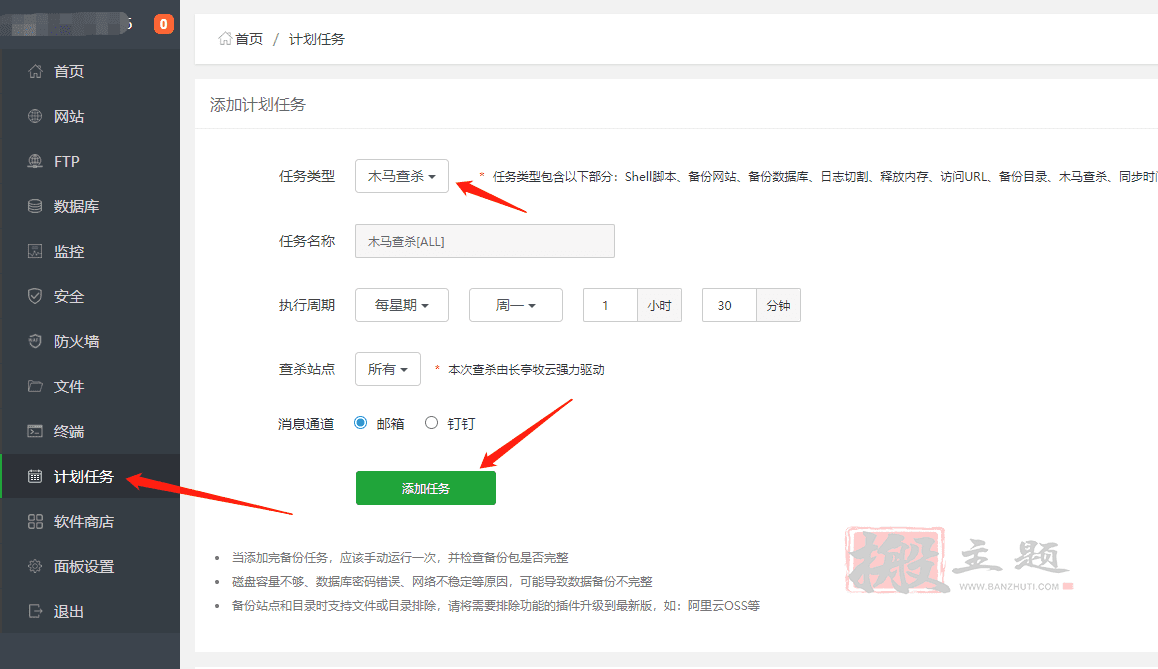Click the orange notification badge 0
Viewport: 1158px width, 669px height.
click(x=163, y=24)
